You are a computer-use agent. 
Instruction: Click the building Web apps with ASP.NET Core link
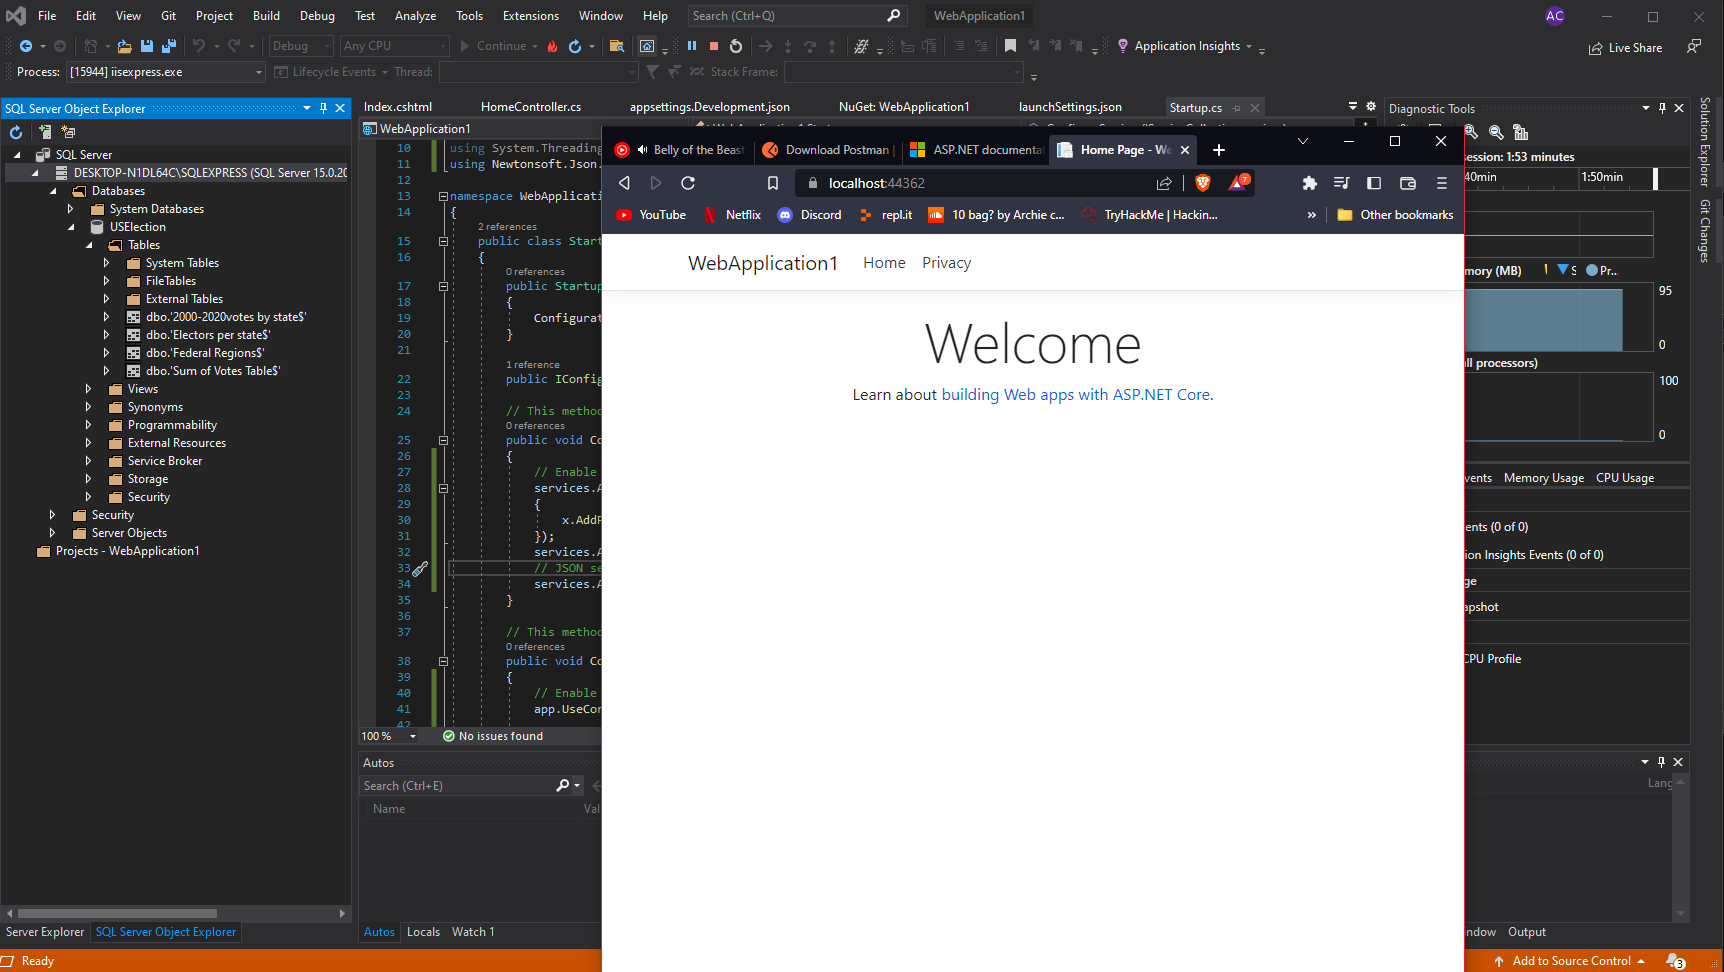(1075, 394)
